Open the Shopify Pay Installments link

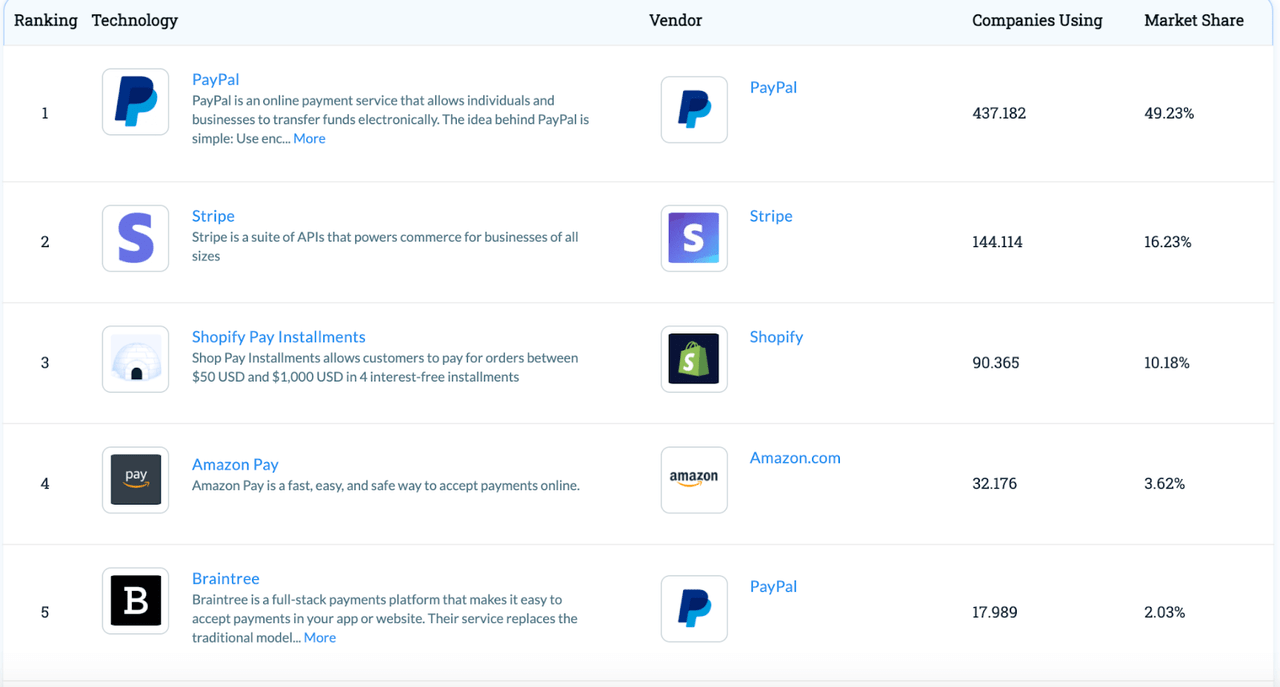[x=279, y=337]
